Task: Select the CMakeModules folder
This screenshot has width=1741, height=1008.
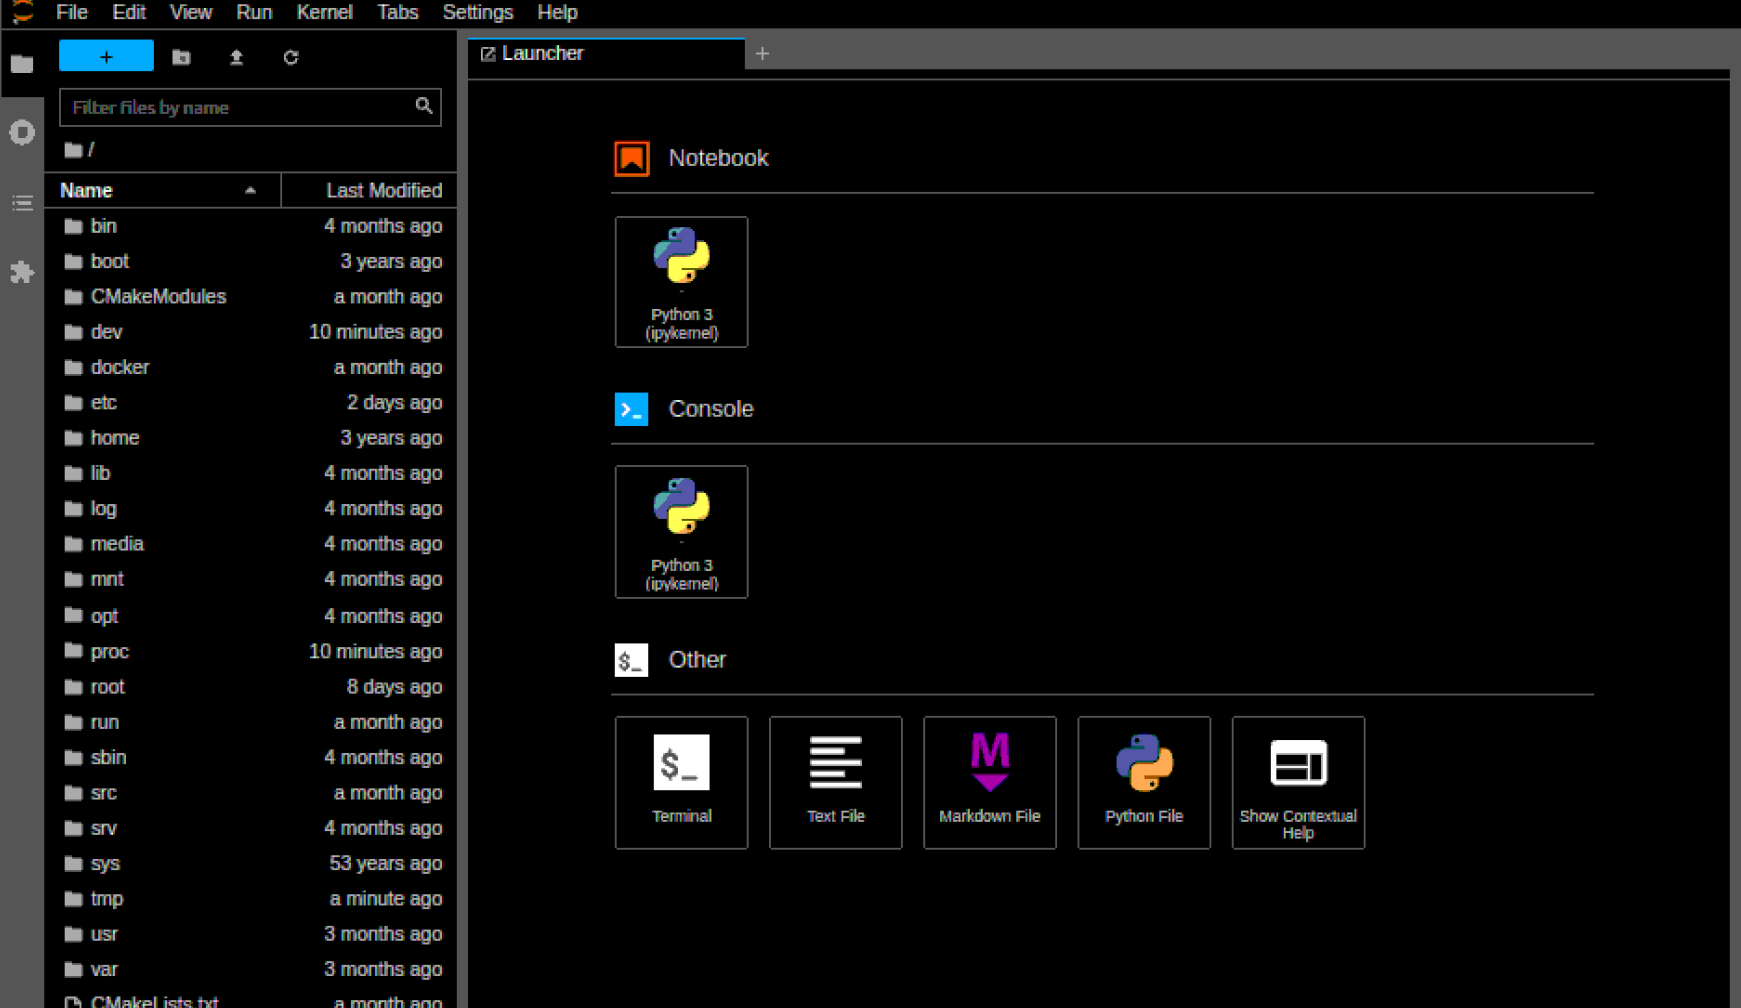Action: (x=251, y=297)
